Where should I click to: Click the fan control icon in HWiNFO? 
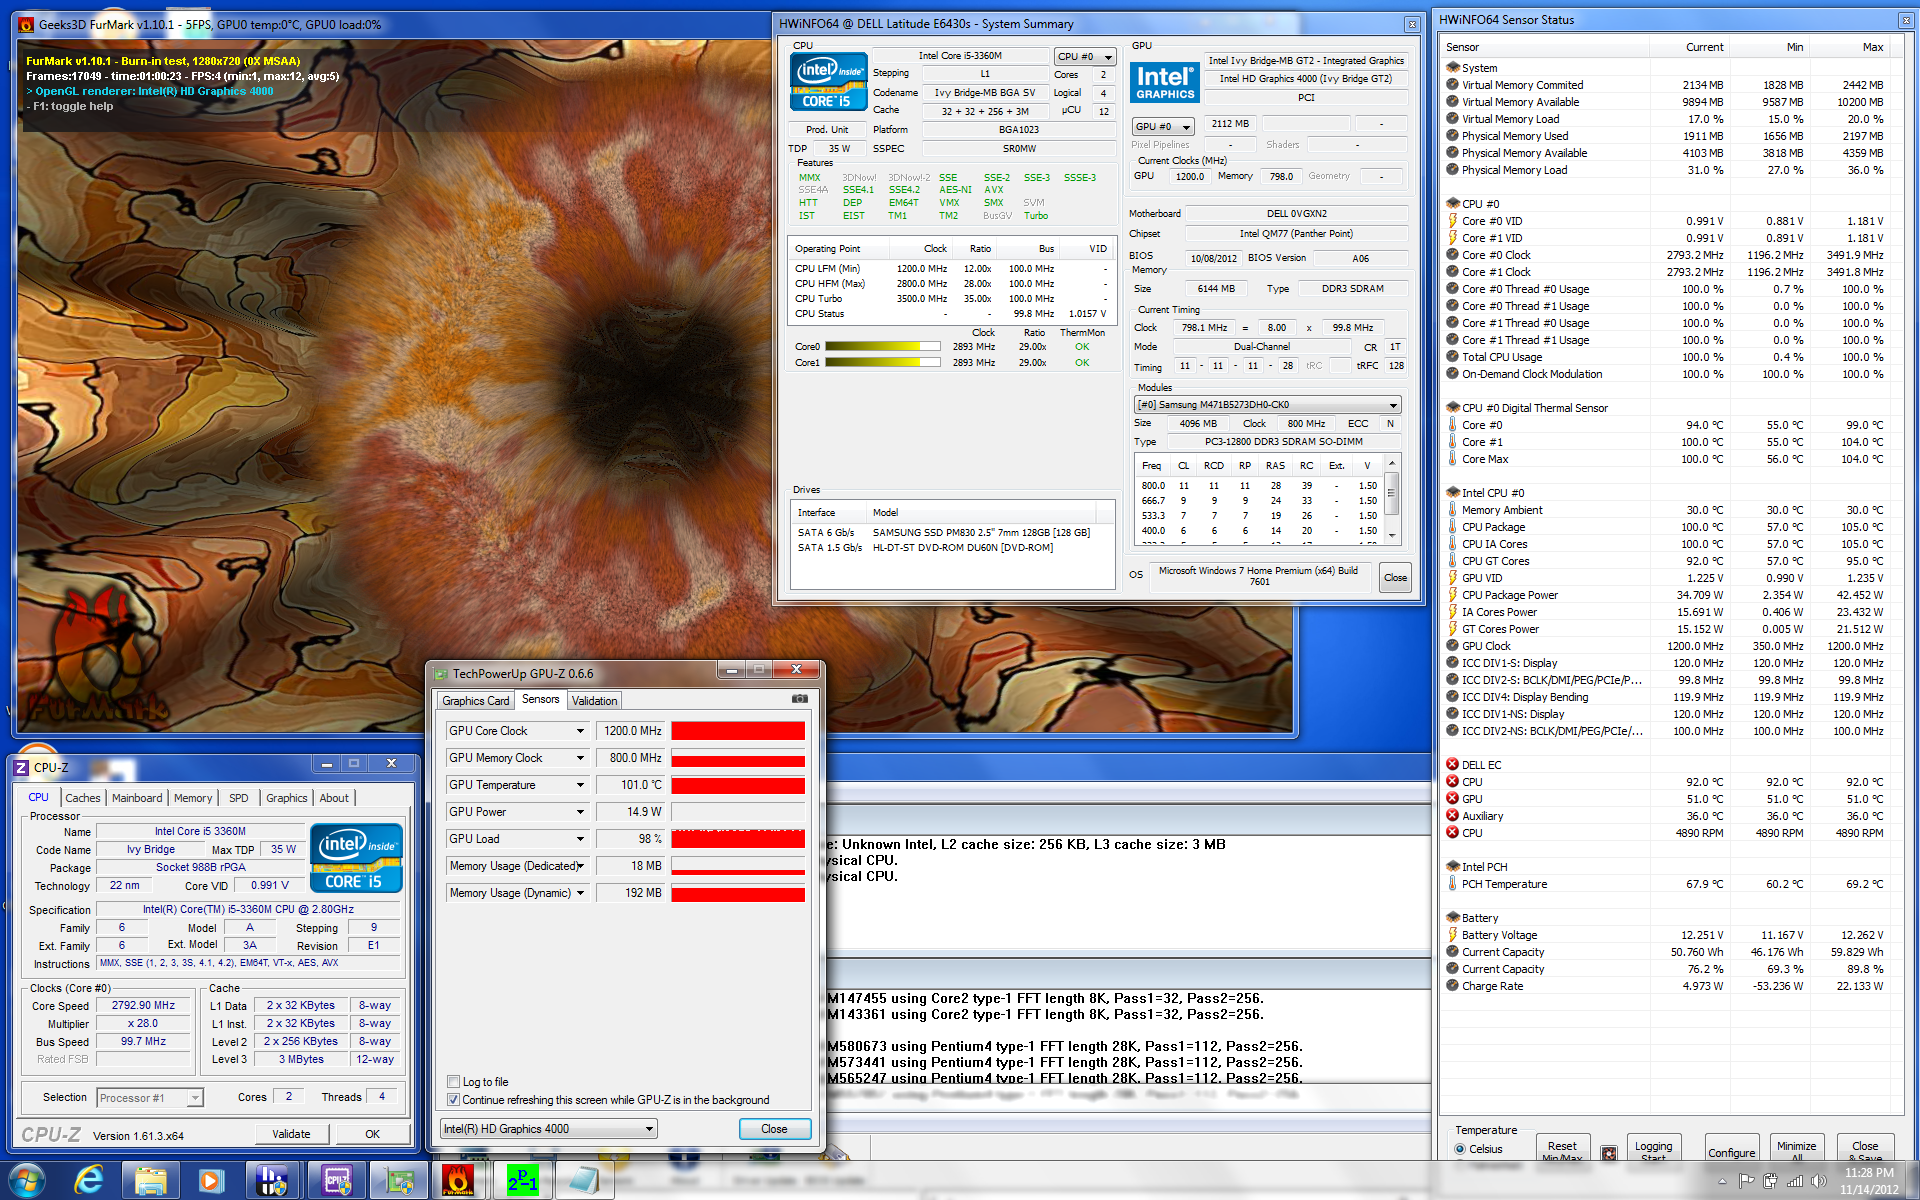(x=1609, y=1153)
